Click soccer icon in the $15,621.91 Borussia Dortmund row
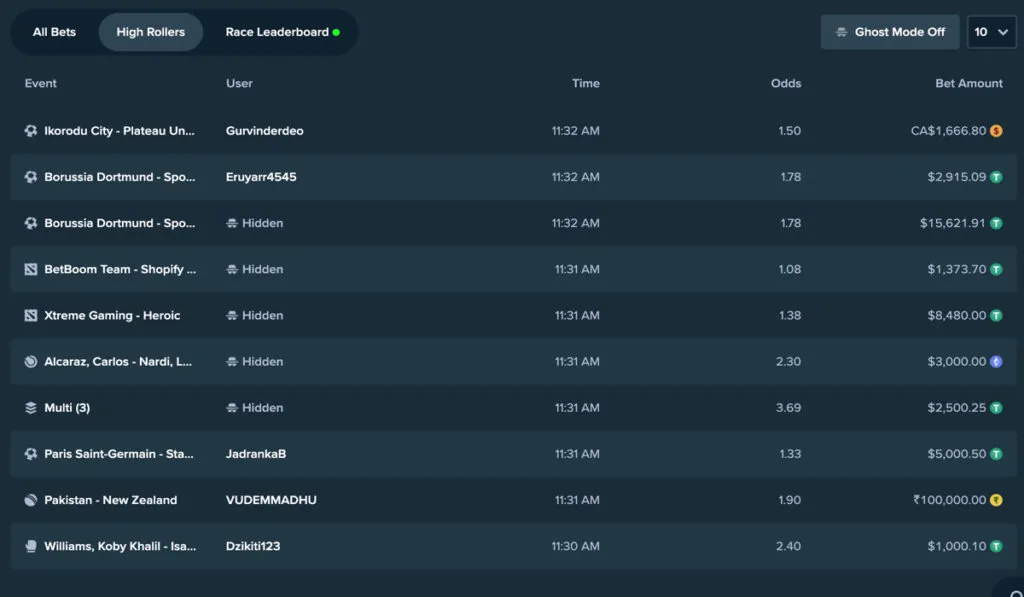1024x597 pixels. (31, 223)
